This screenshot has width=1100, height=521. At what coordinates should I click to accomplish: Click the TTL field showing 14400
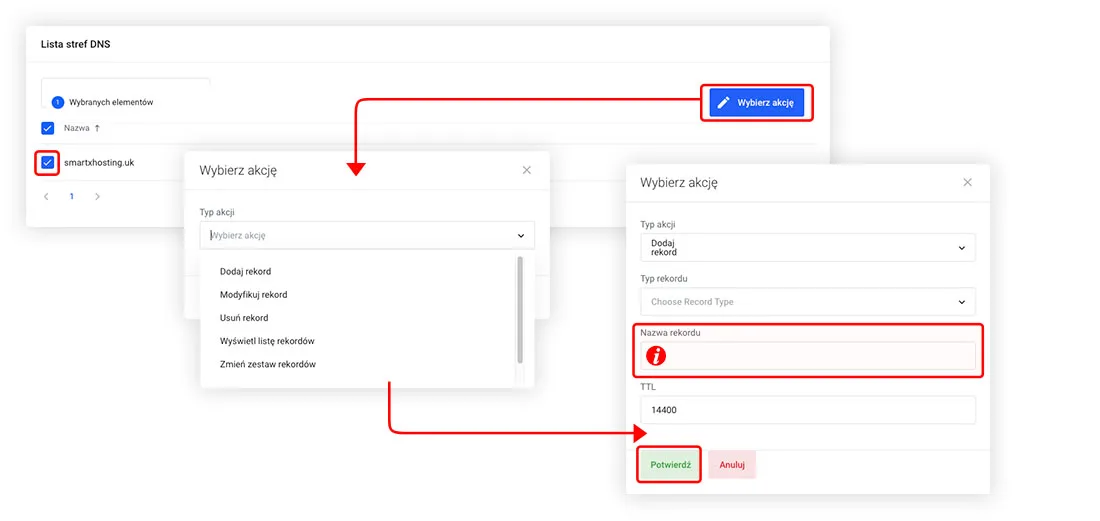(x=808, y=410)
